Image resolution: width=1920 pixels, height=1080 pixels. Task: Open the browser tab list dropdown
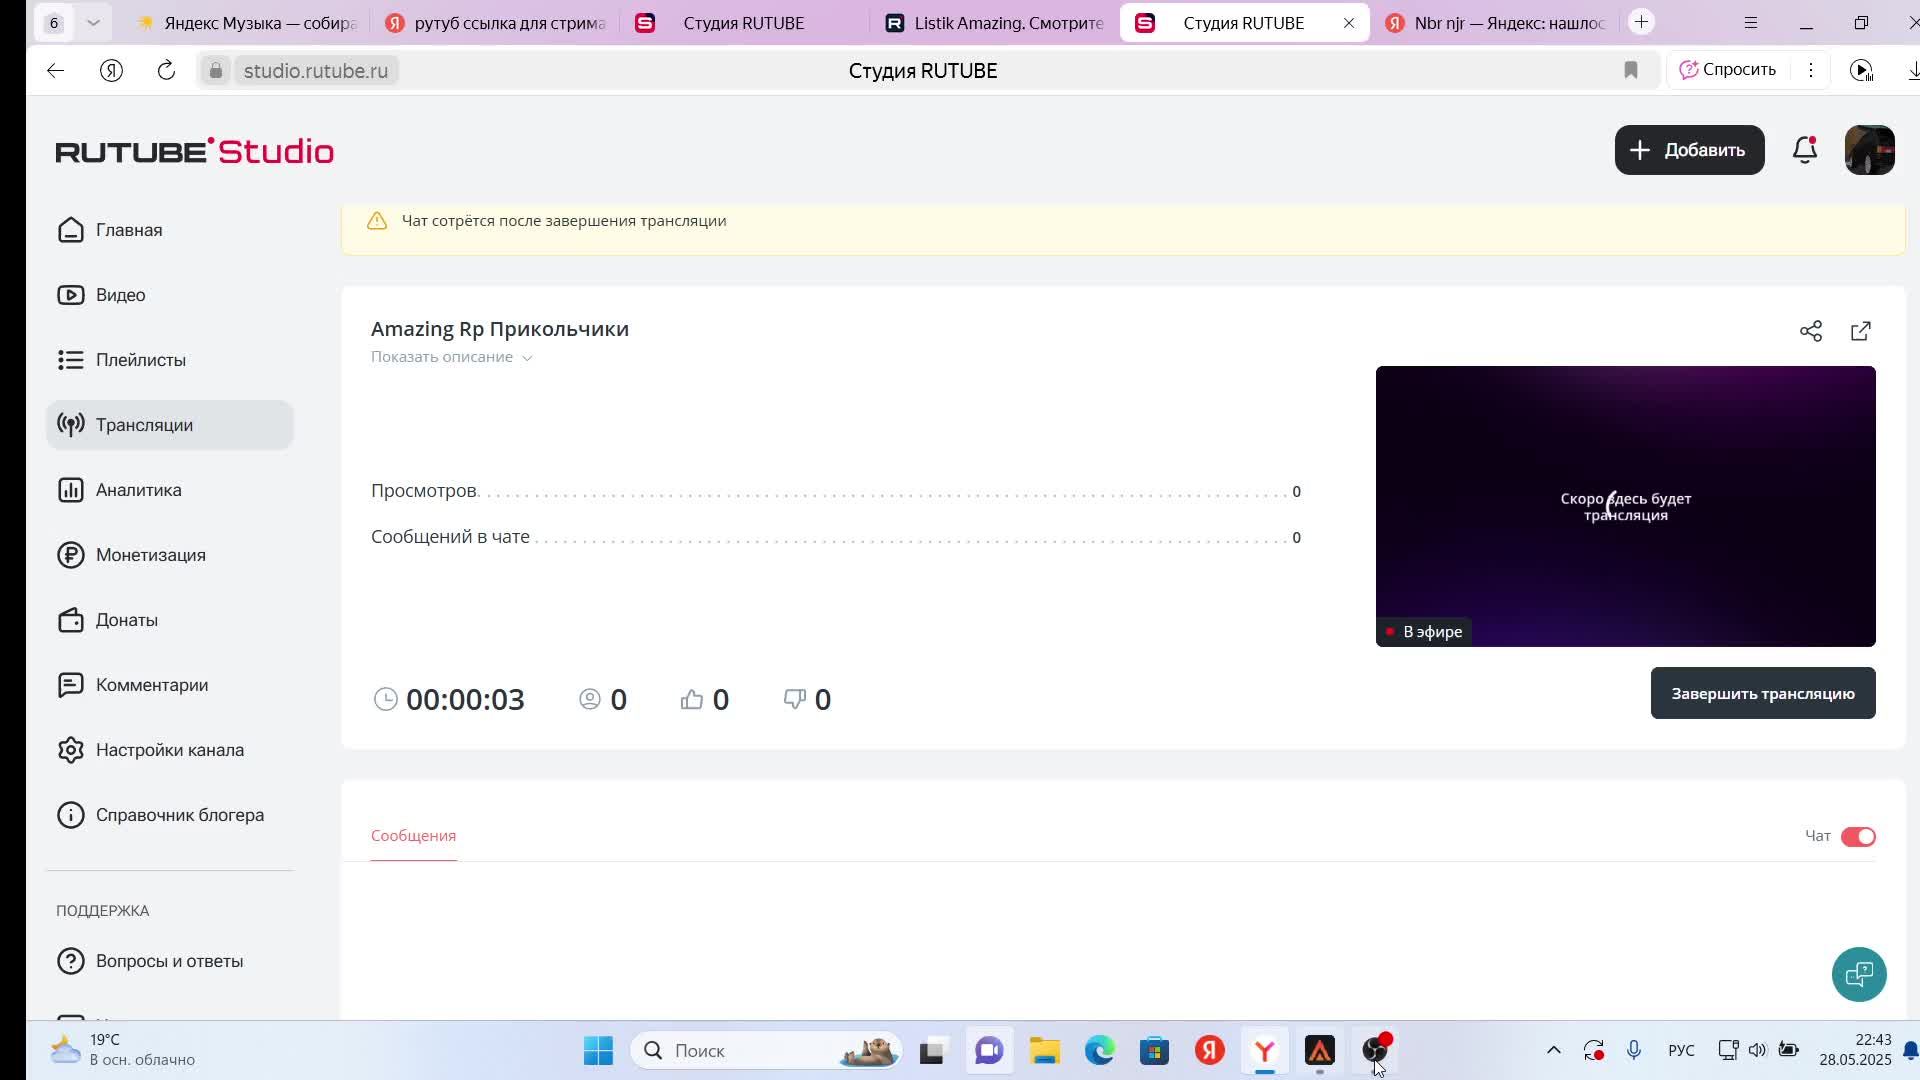pos(93,22)
